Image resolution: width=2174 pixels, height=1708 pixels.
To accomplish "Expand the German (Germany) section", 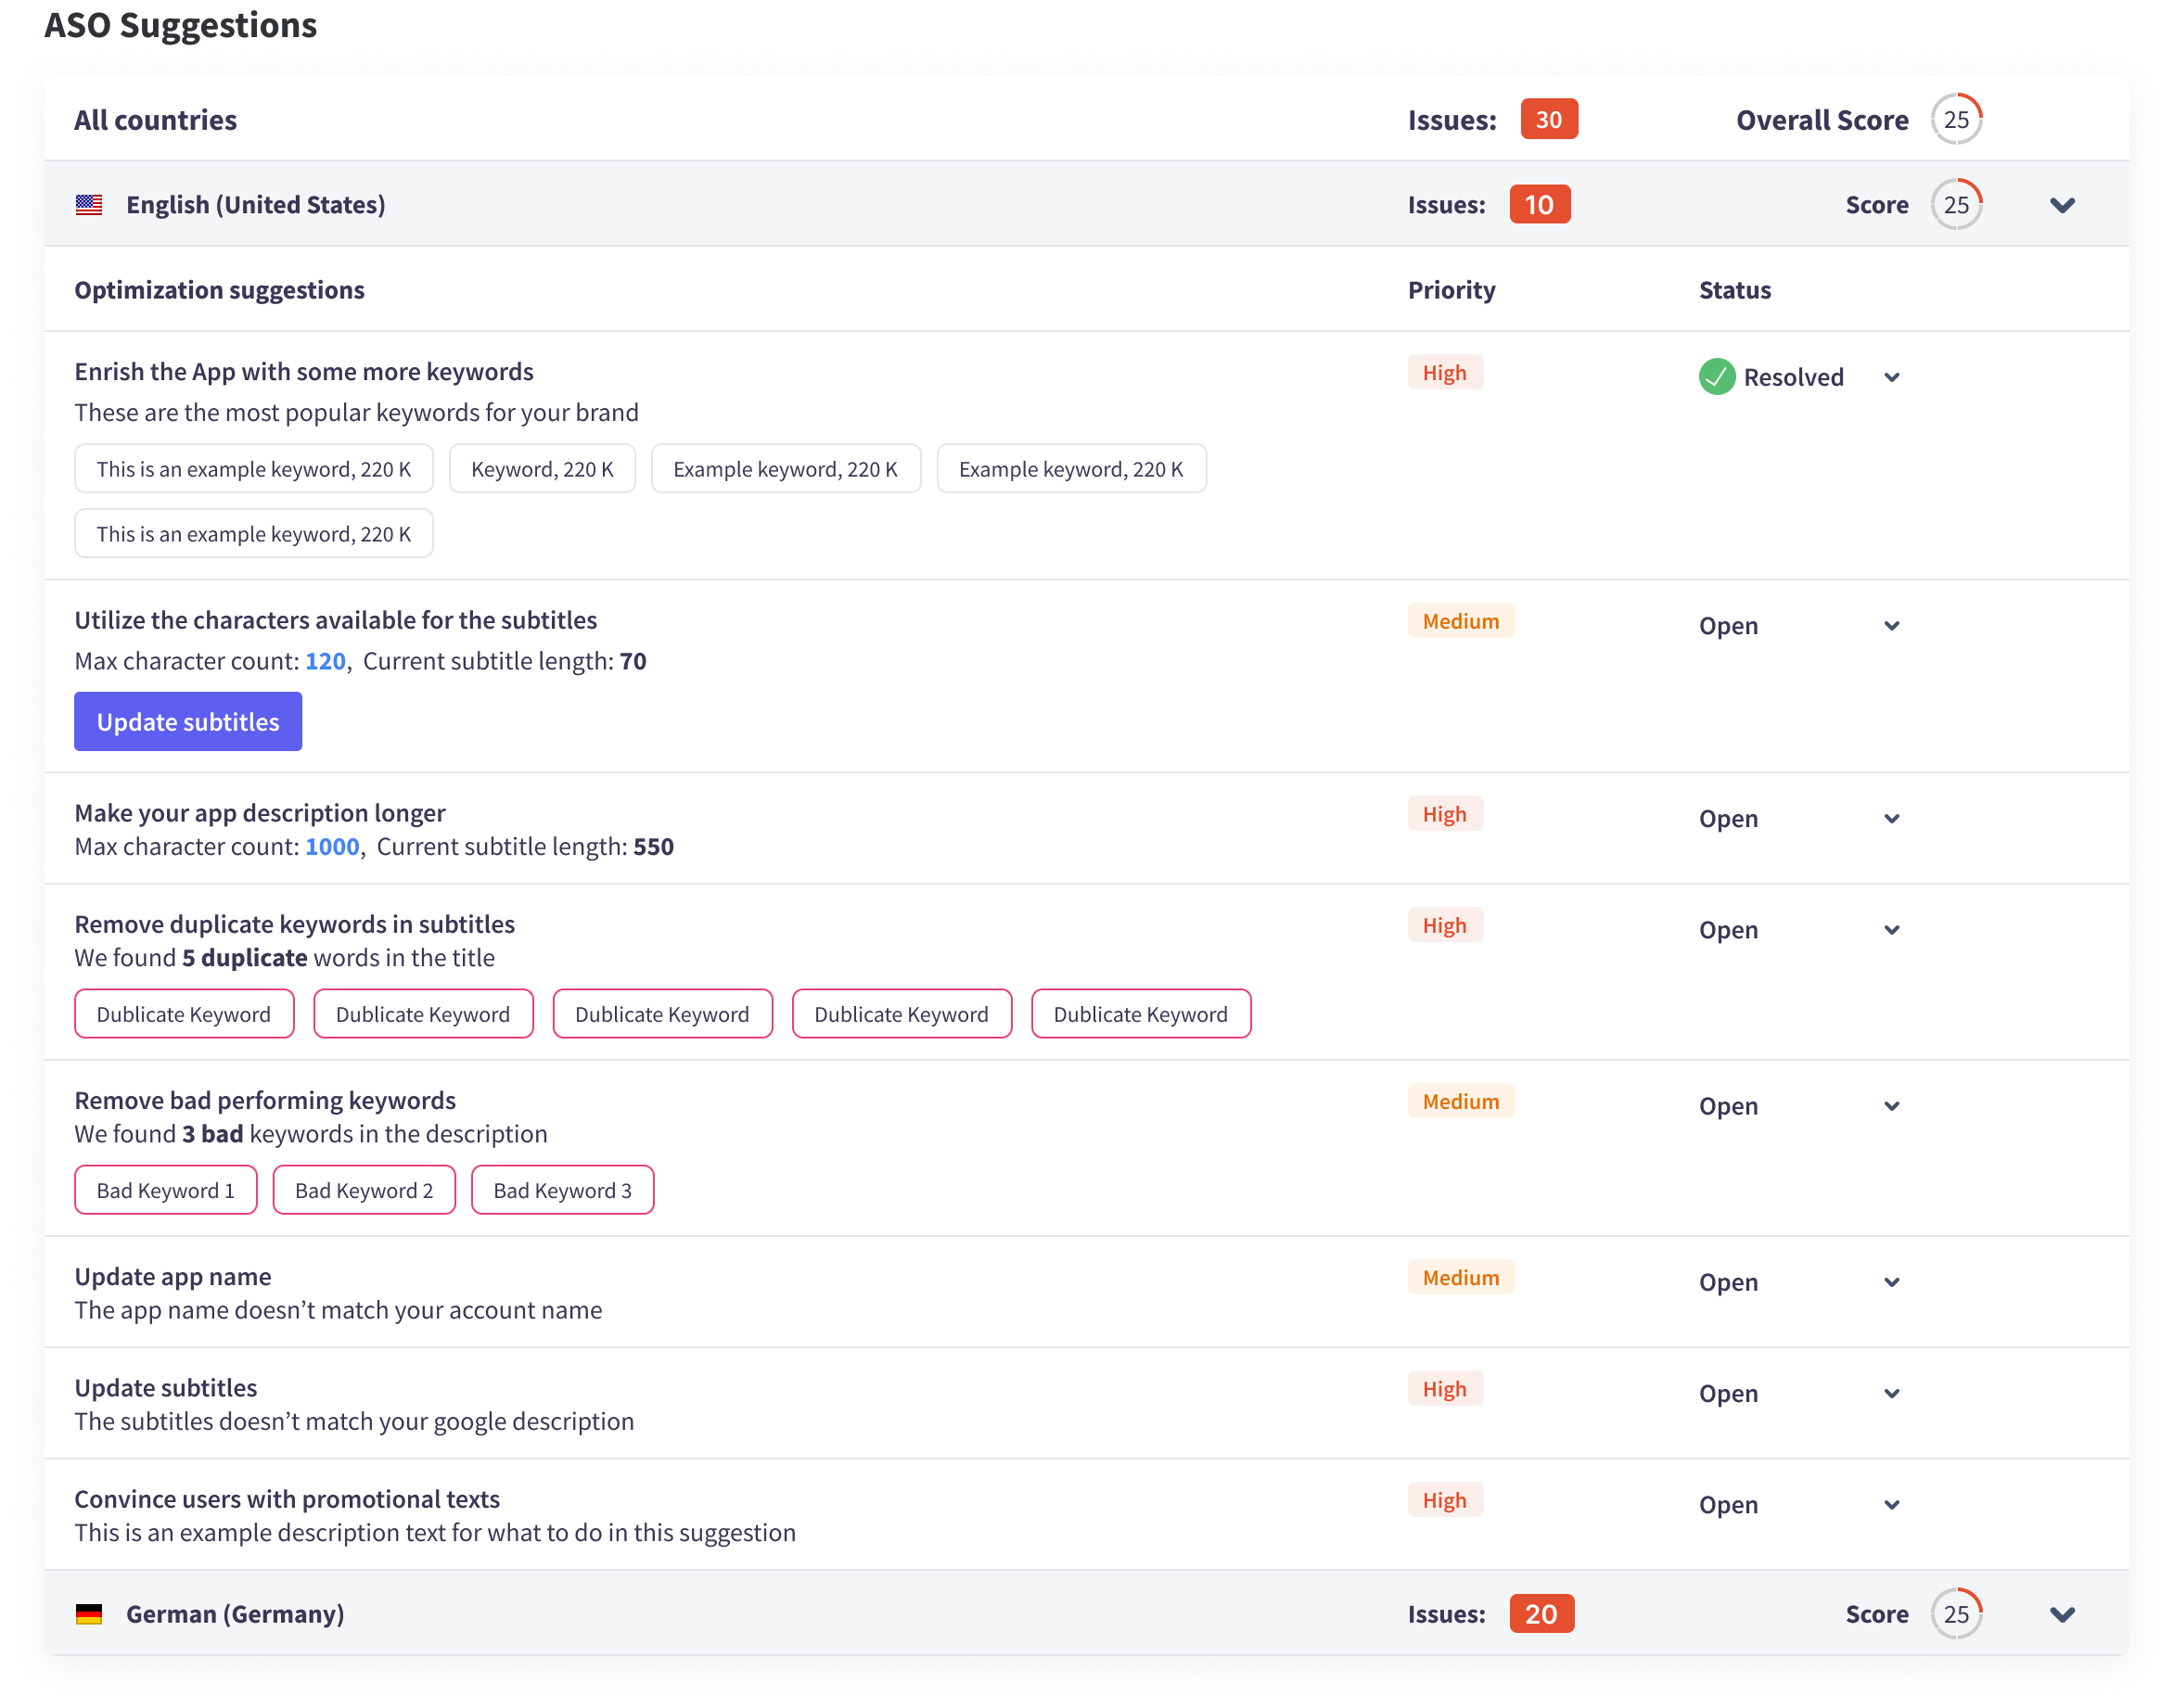I will coord(2062,1614).
